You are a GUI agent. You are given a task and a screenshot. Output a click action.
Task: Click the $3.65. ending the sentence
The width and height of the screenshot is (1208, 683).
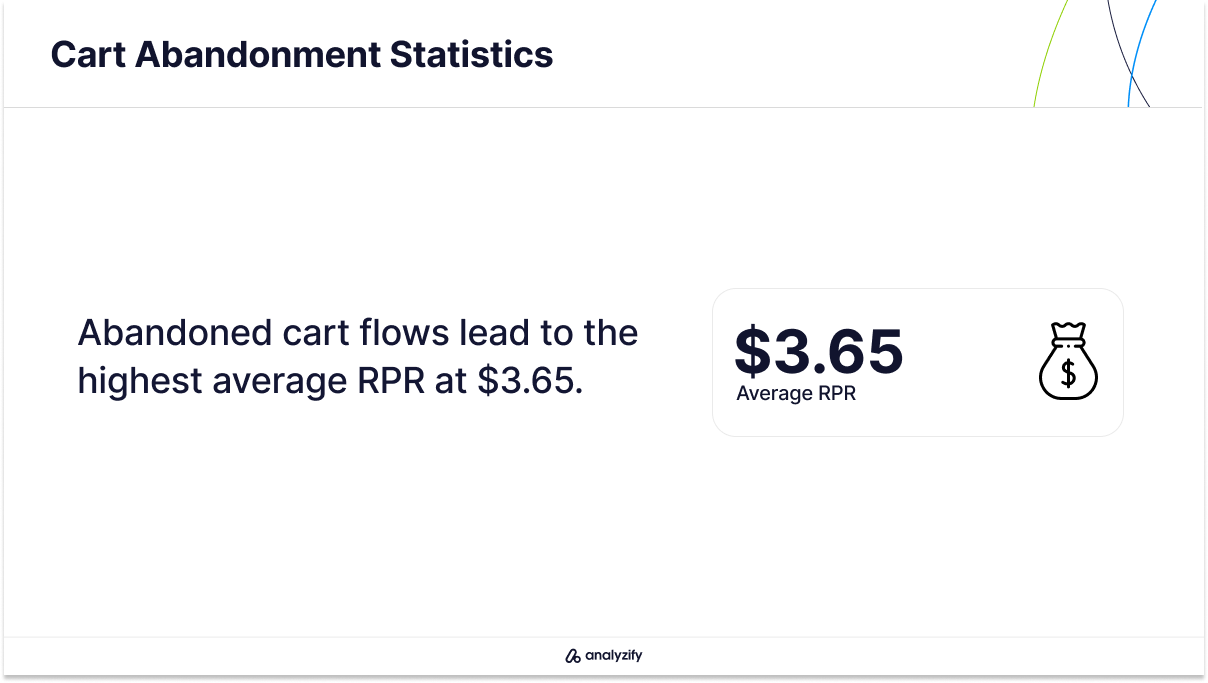point(530,381)
